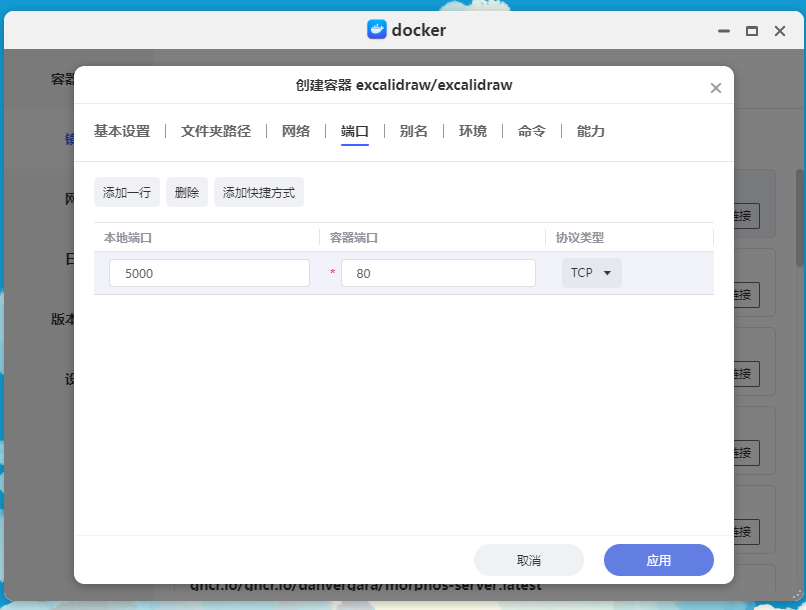Switch to the 能力 tab
This screenshot has width=806, height=610.
(x=591, y=132)
